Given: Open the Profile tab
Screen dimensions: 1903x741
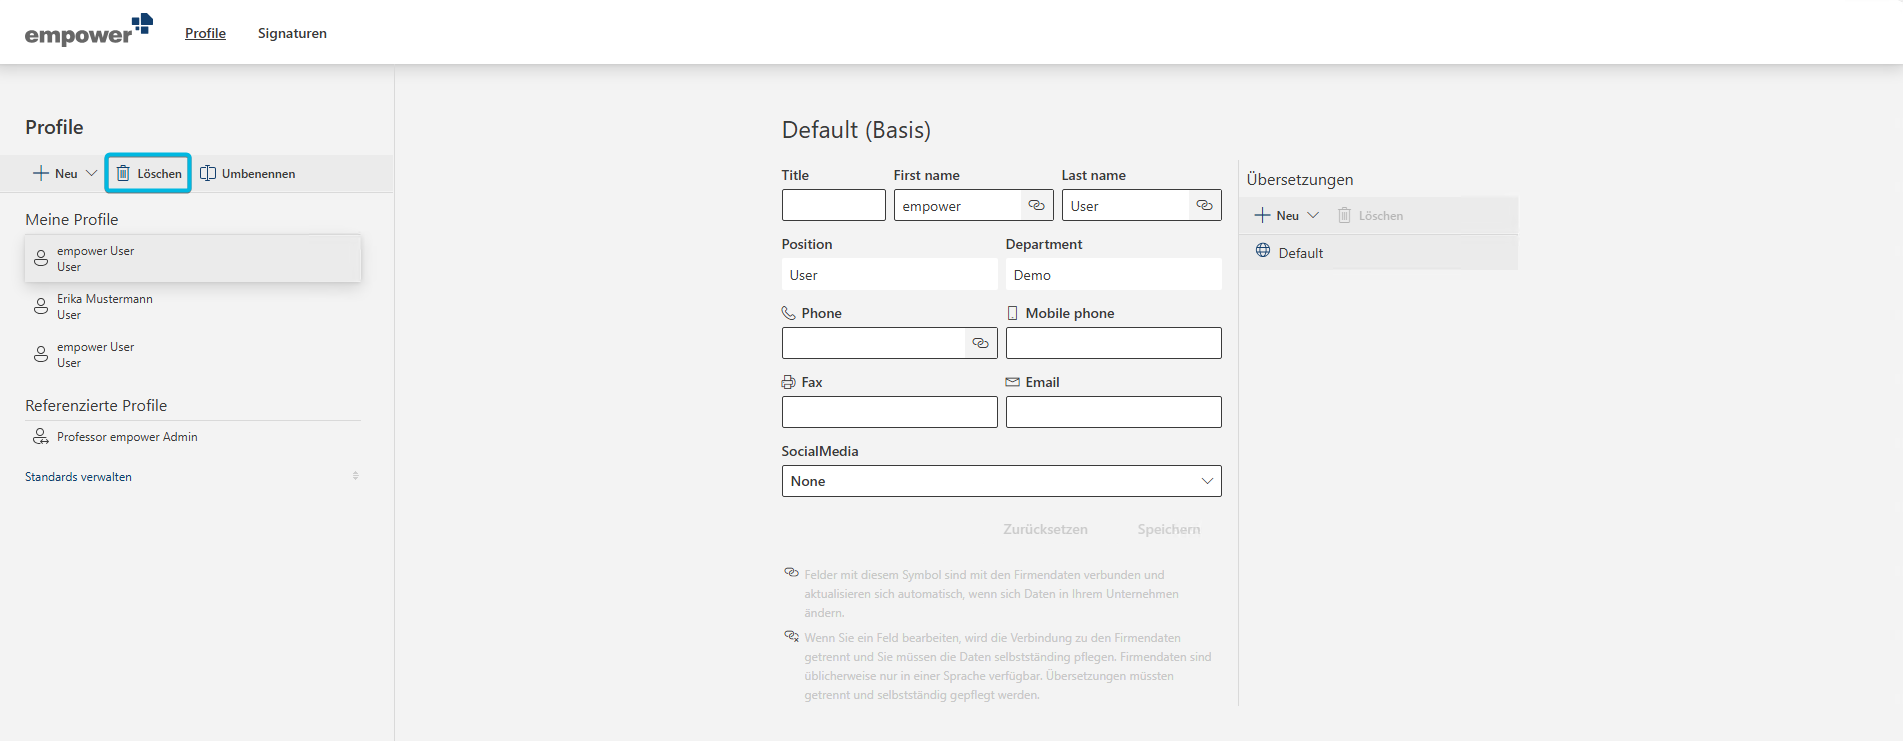Looking at the screenshot, I should (205, 33).
